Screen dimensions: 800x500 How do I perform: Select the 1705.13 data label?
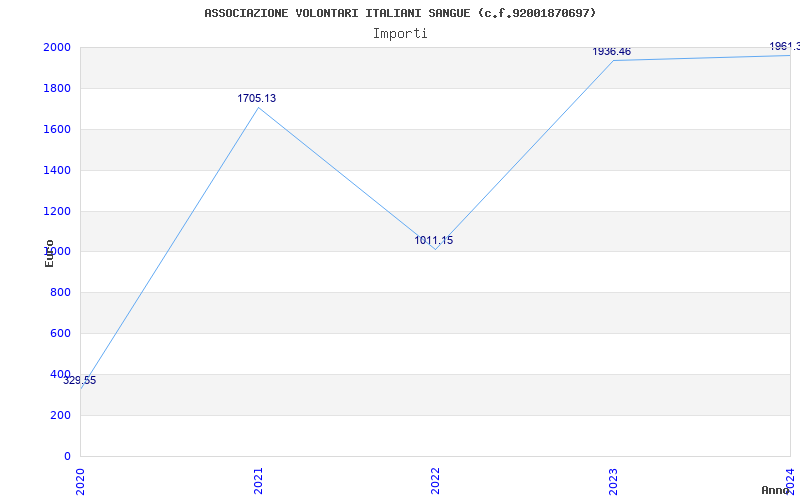257,98
